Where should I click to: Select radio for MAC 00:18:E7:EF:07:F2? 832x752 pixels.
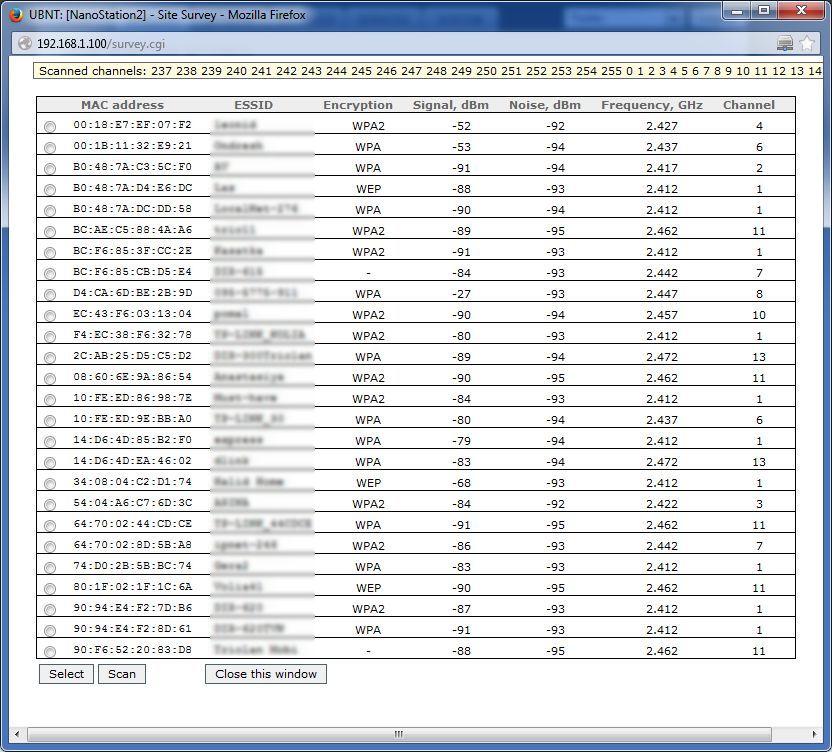click(x=50, y=127)
